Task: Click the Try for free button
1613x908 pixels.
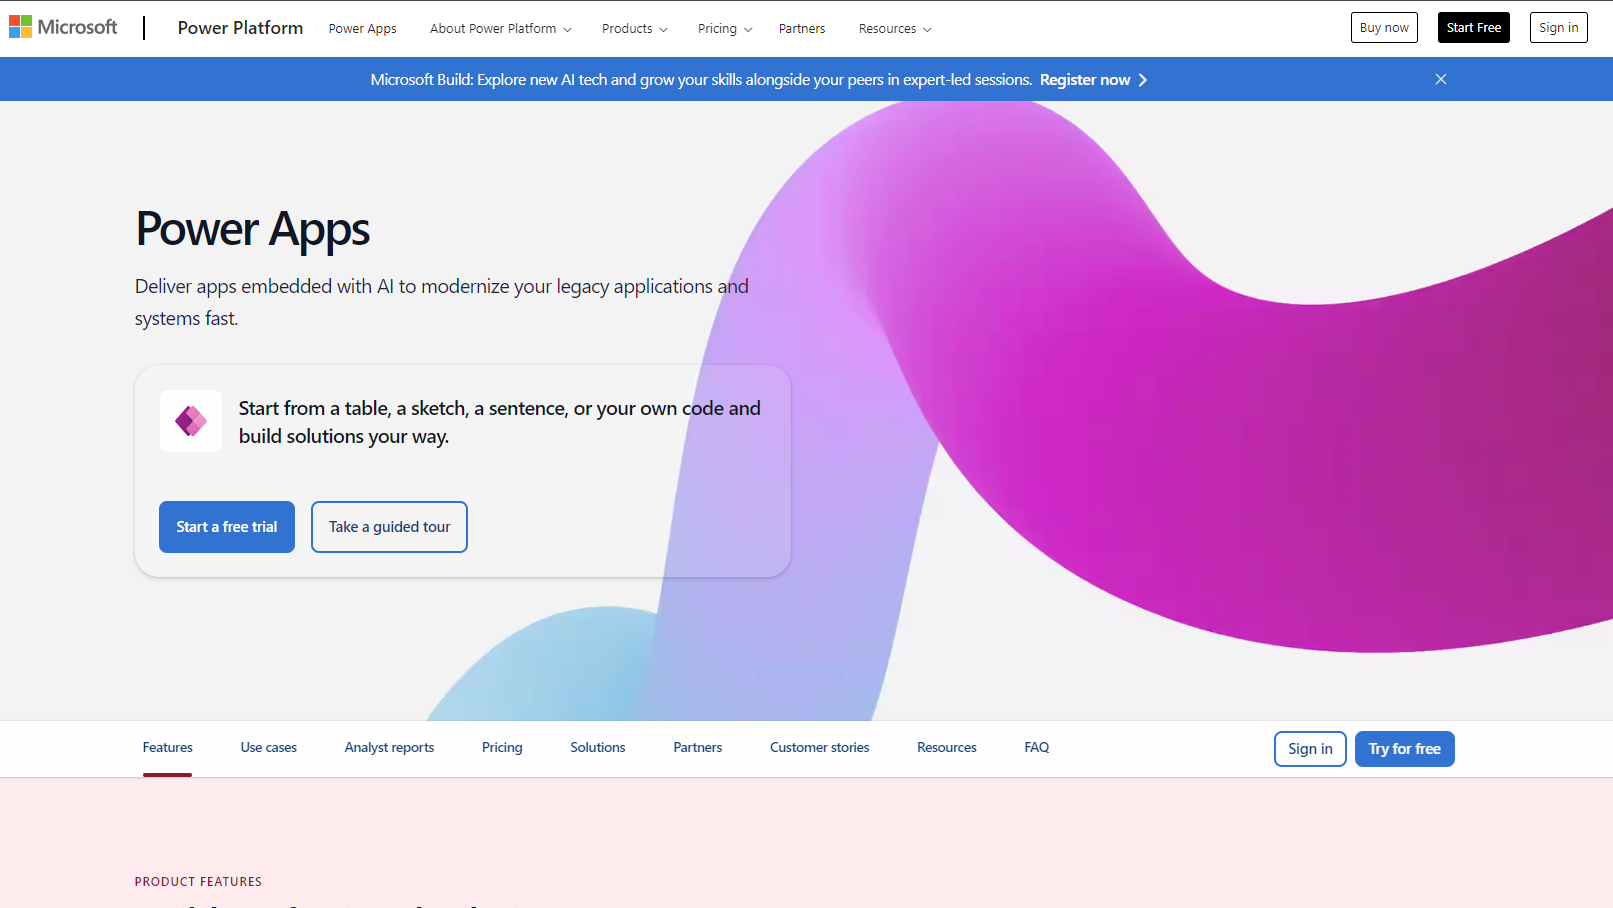Action: point(1404,749)
